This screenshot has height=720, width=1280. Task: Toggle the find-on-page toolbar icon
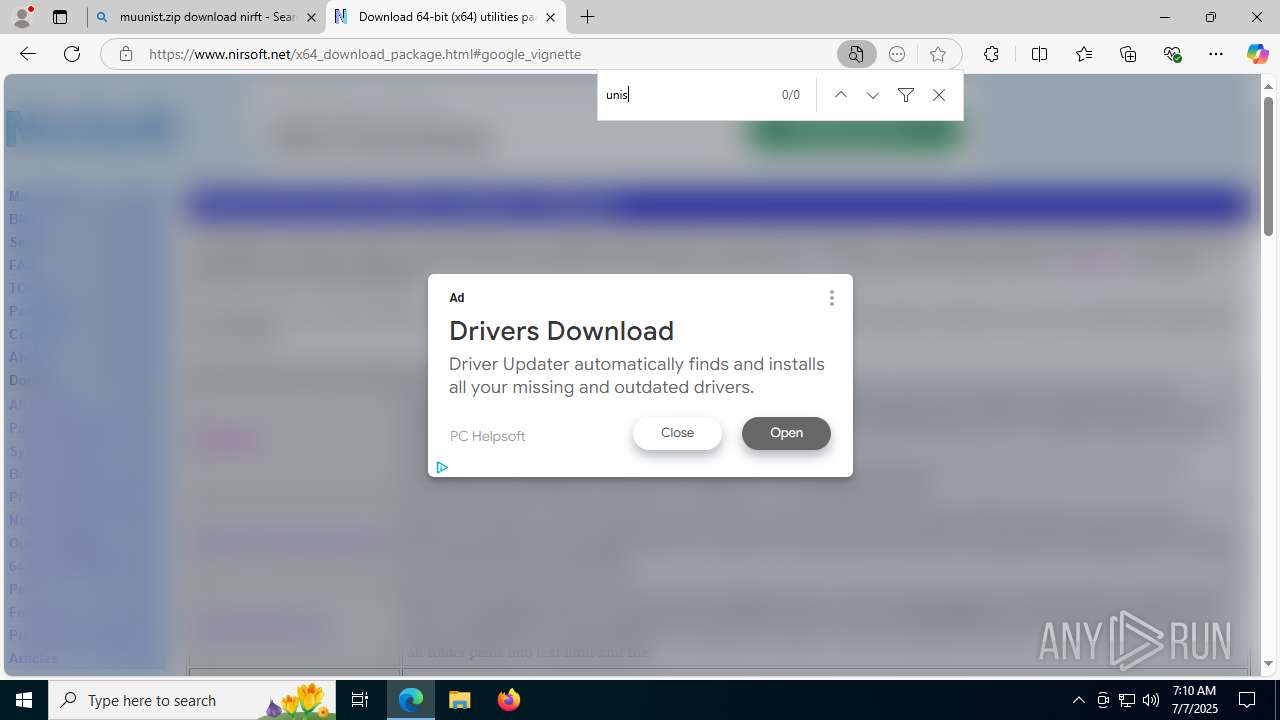(x=857, y=54)
